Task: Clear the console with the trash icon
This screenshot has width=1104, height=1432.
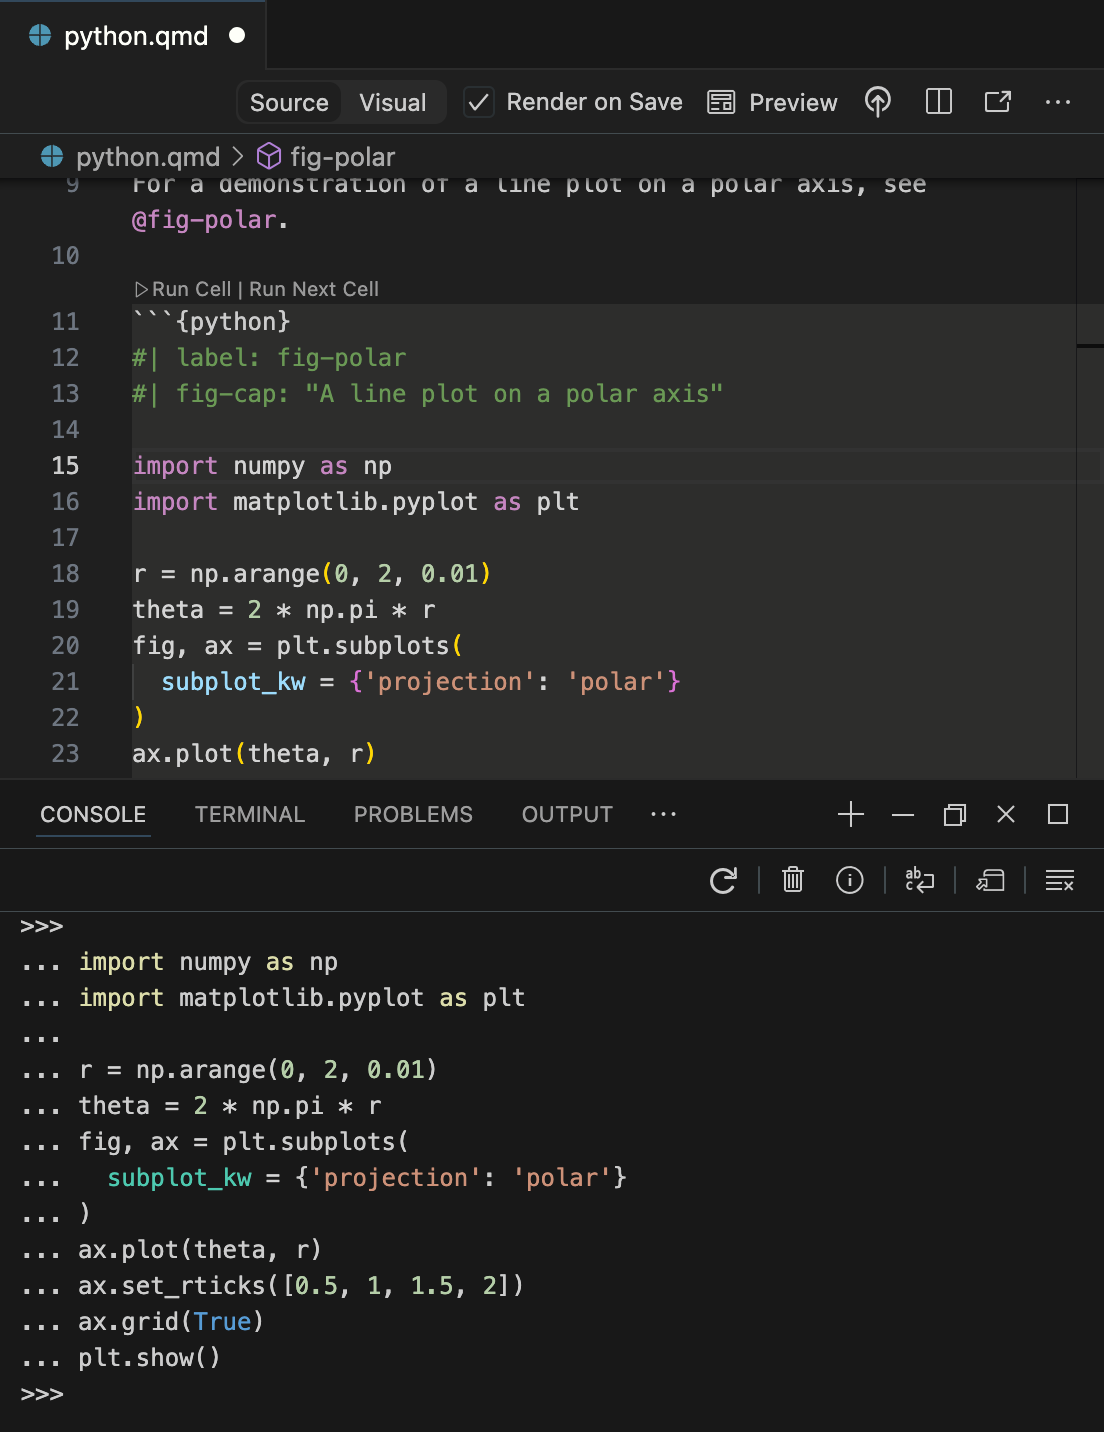Action: tap(792, 880)
